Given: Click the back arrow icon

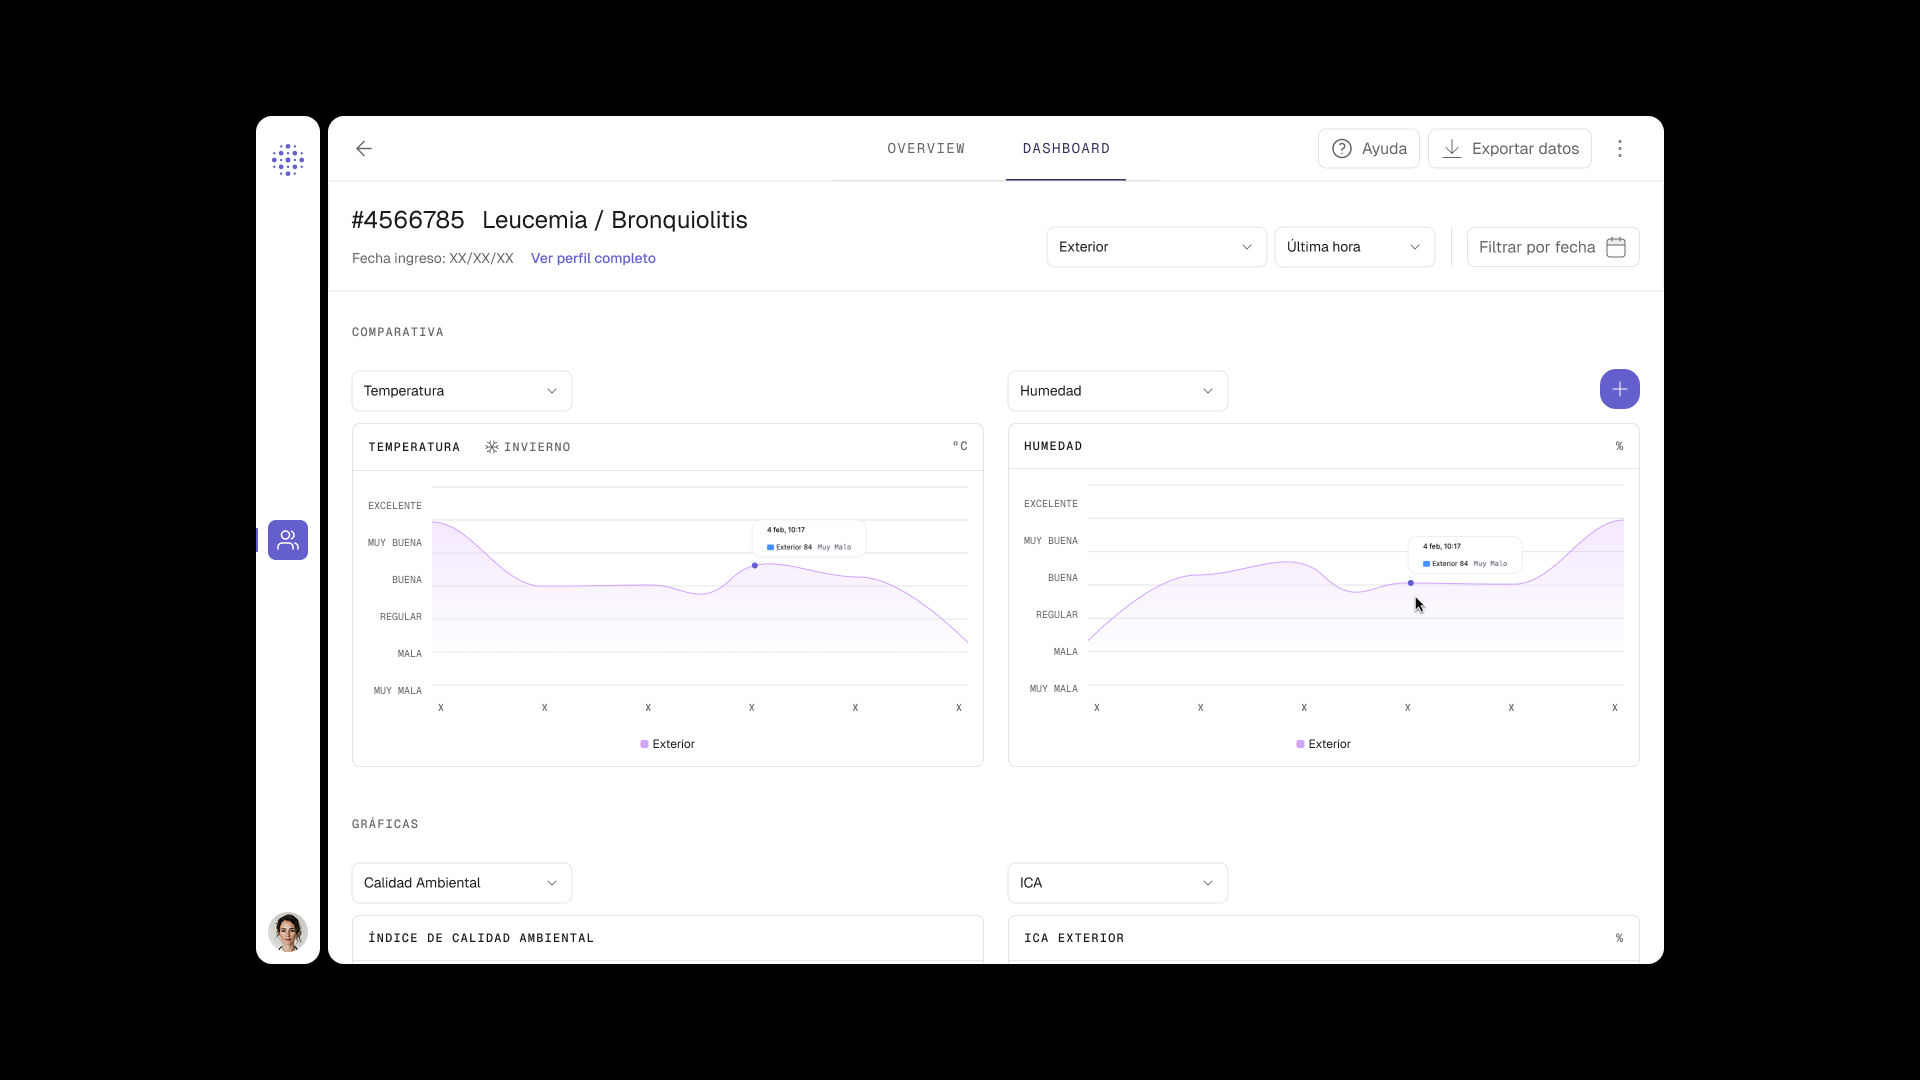Looking at the screenshot, I should click(364, 149).
